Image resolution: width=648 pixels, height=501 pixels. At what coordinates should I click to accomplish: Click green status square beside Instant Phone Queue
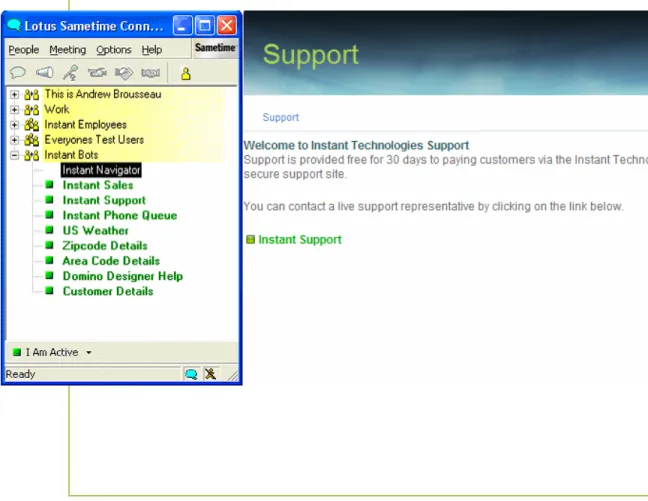coord(49,215)
